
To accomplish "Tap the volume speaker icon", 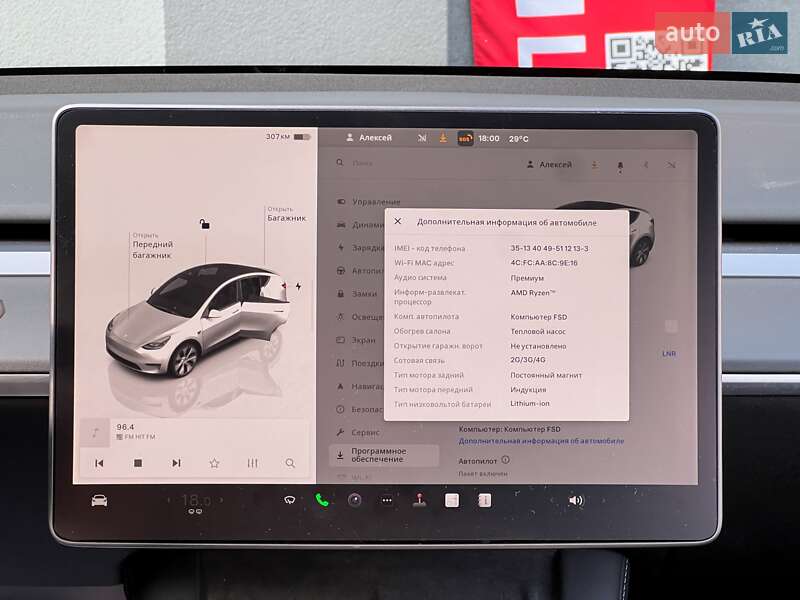I will tap(578, 498).
